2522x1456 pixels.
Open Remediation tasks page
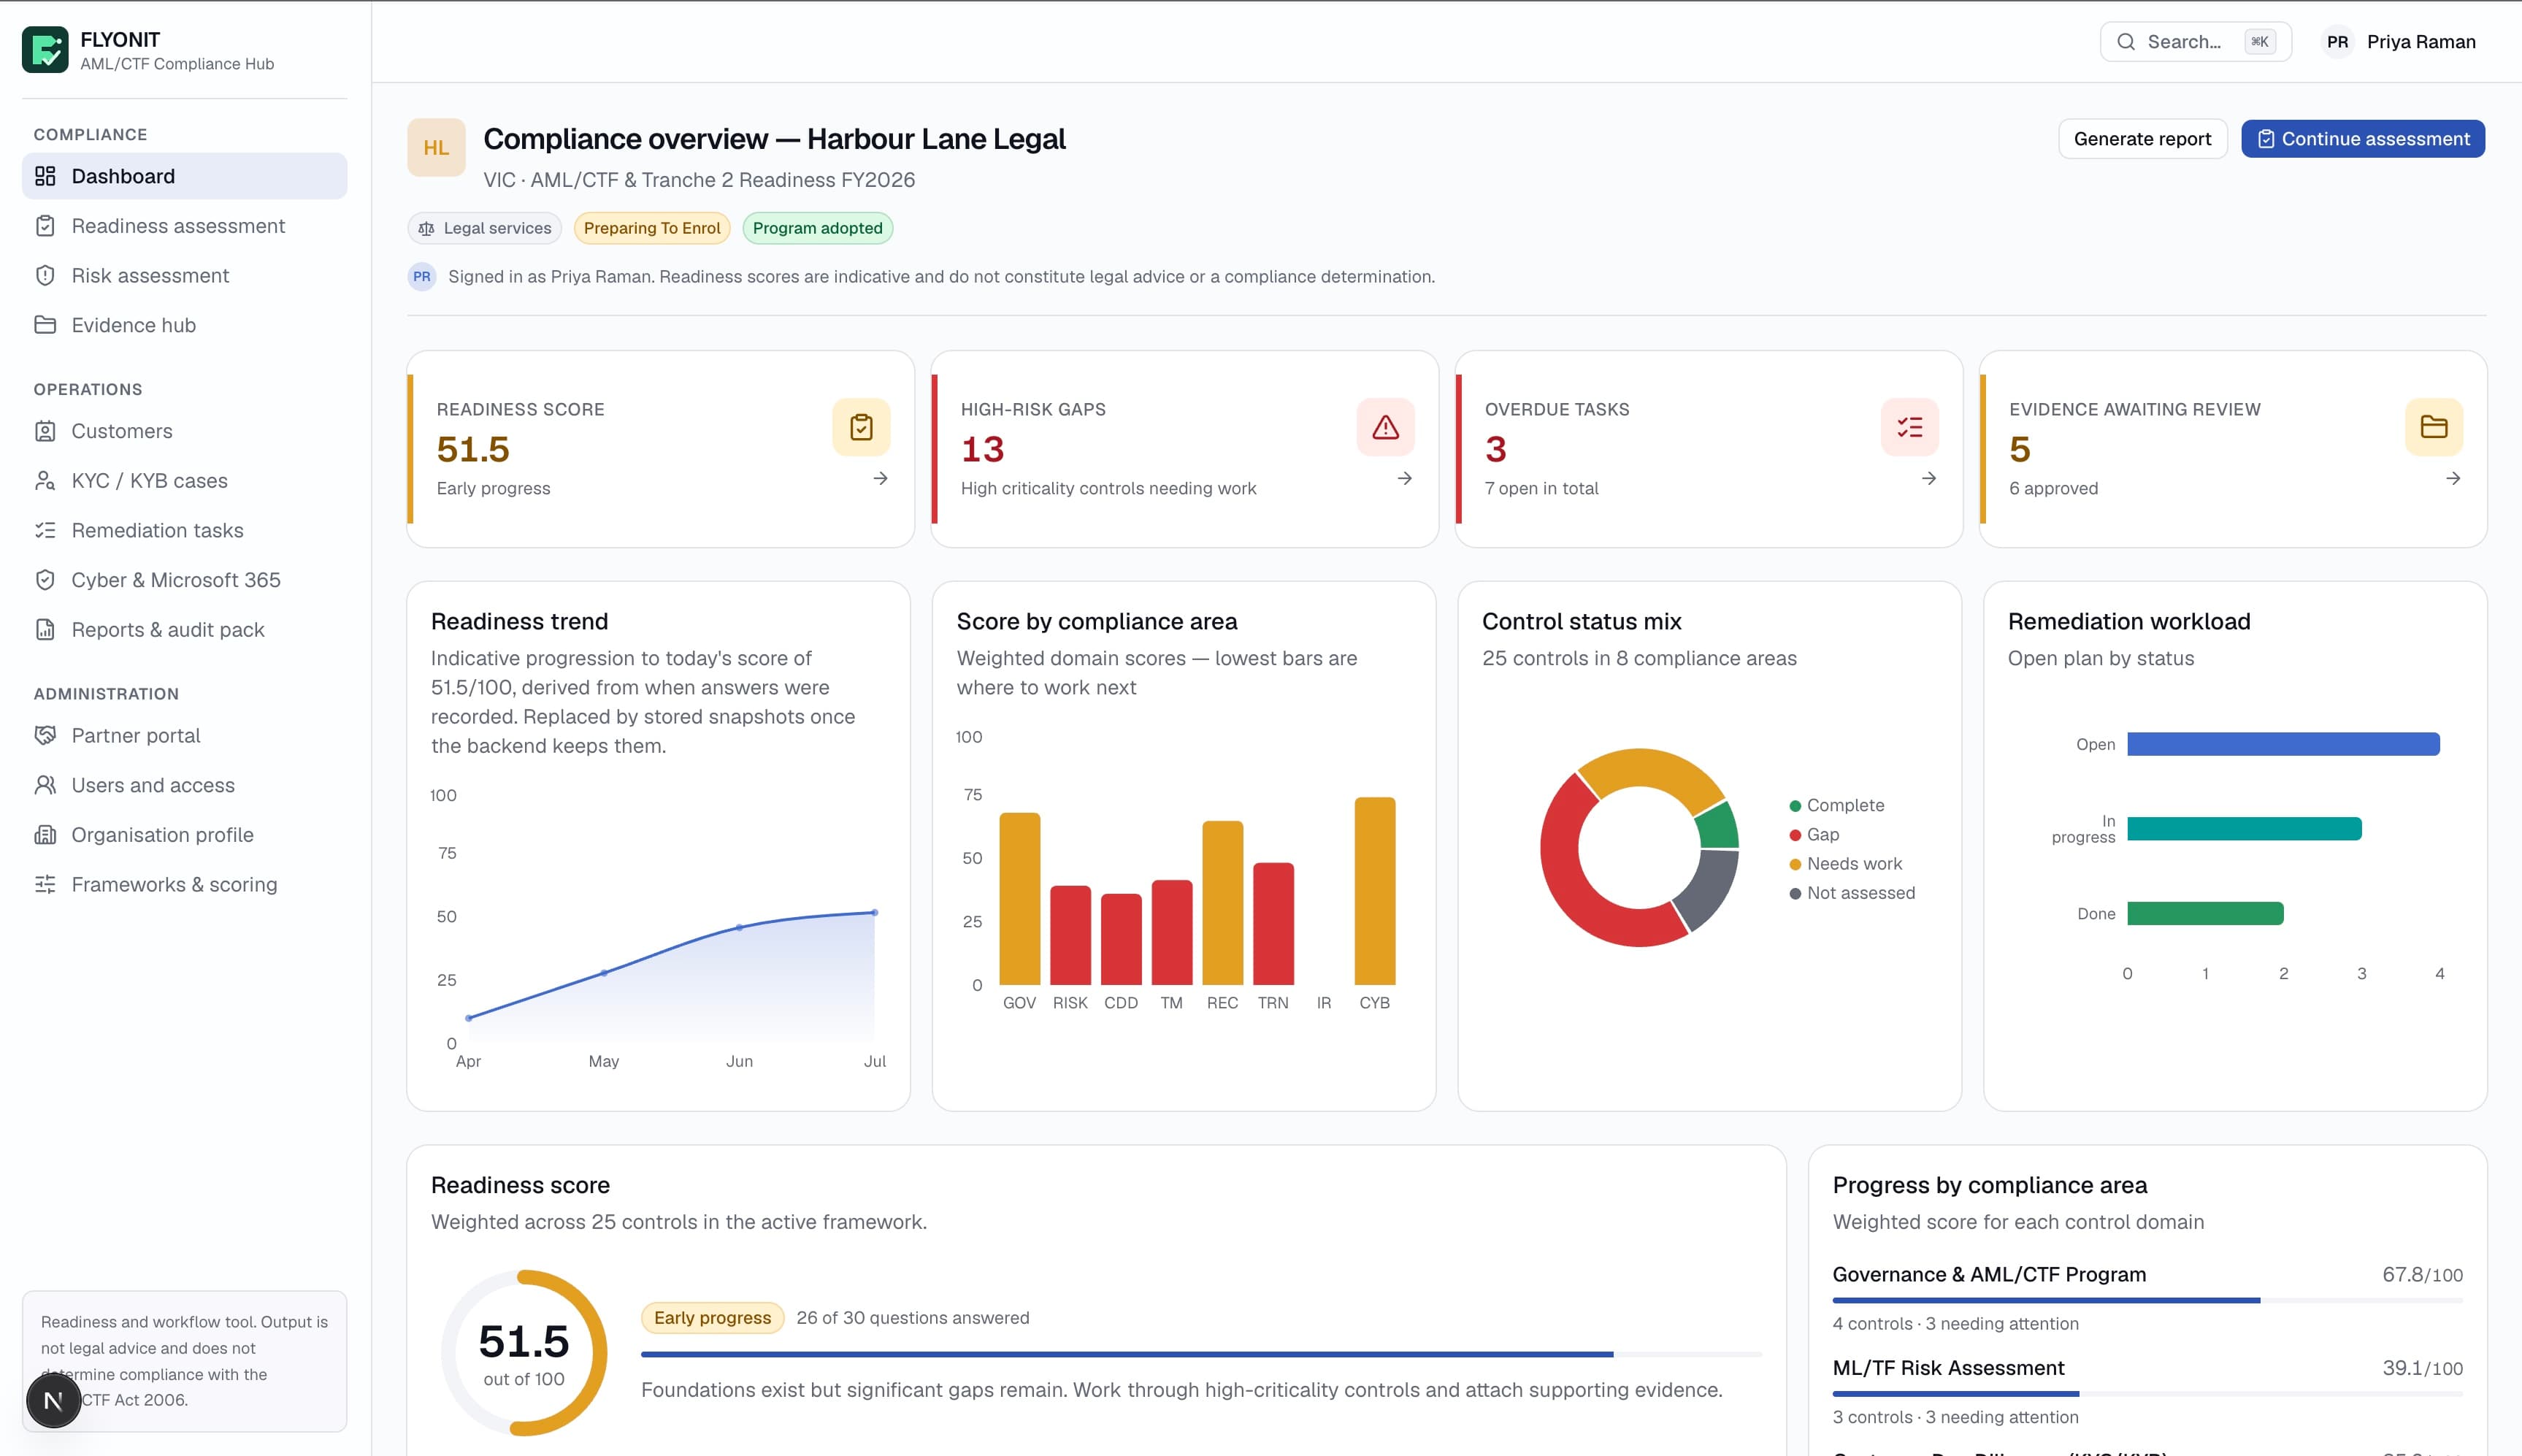pos(184,530)
